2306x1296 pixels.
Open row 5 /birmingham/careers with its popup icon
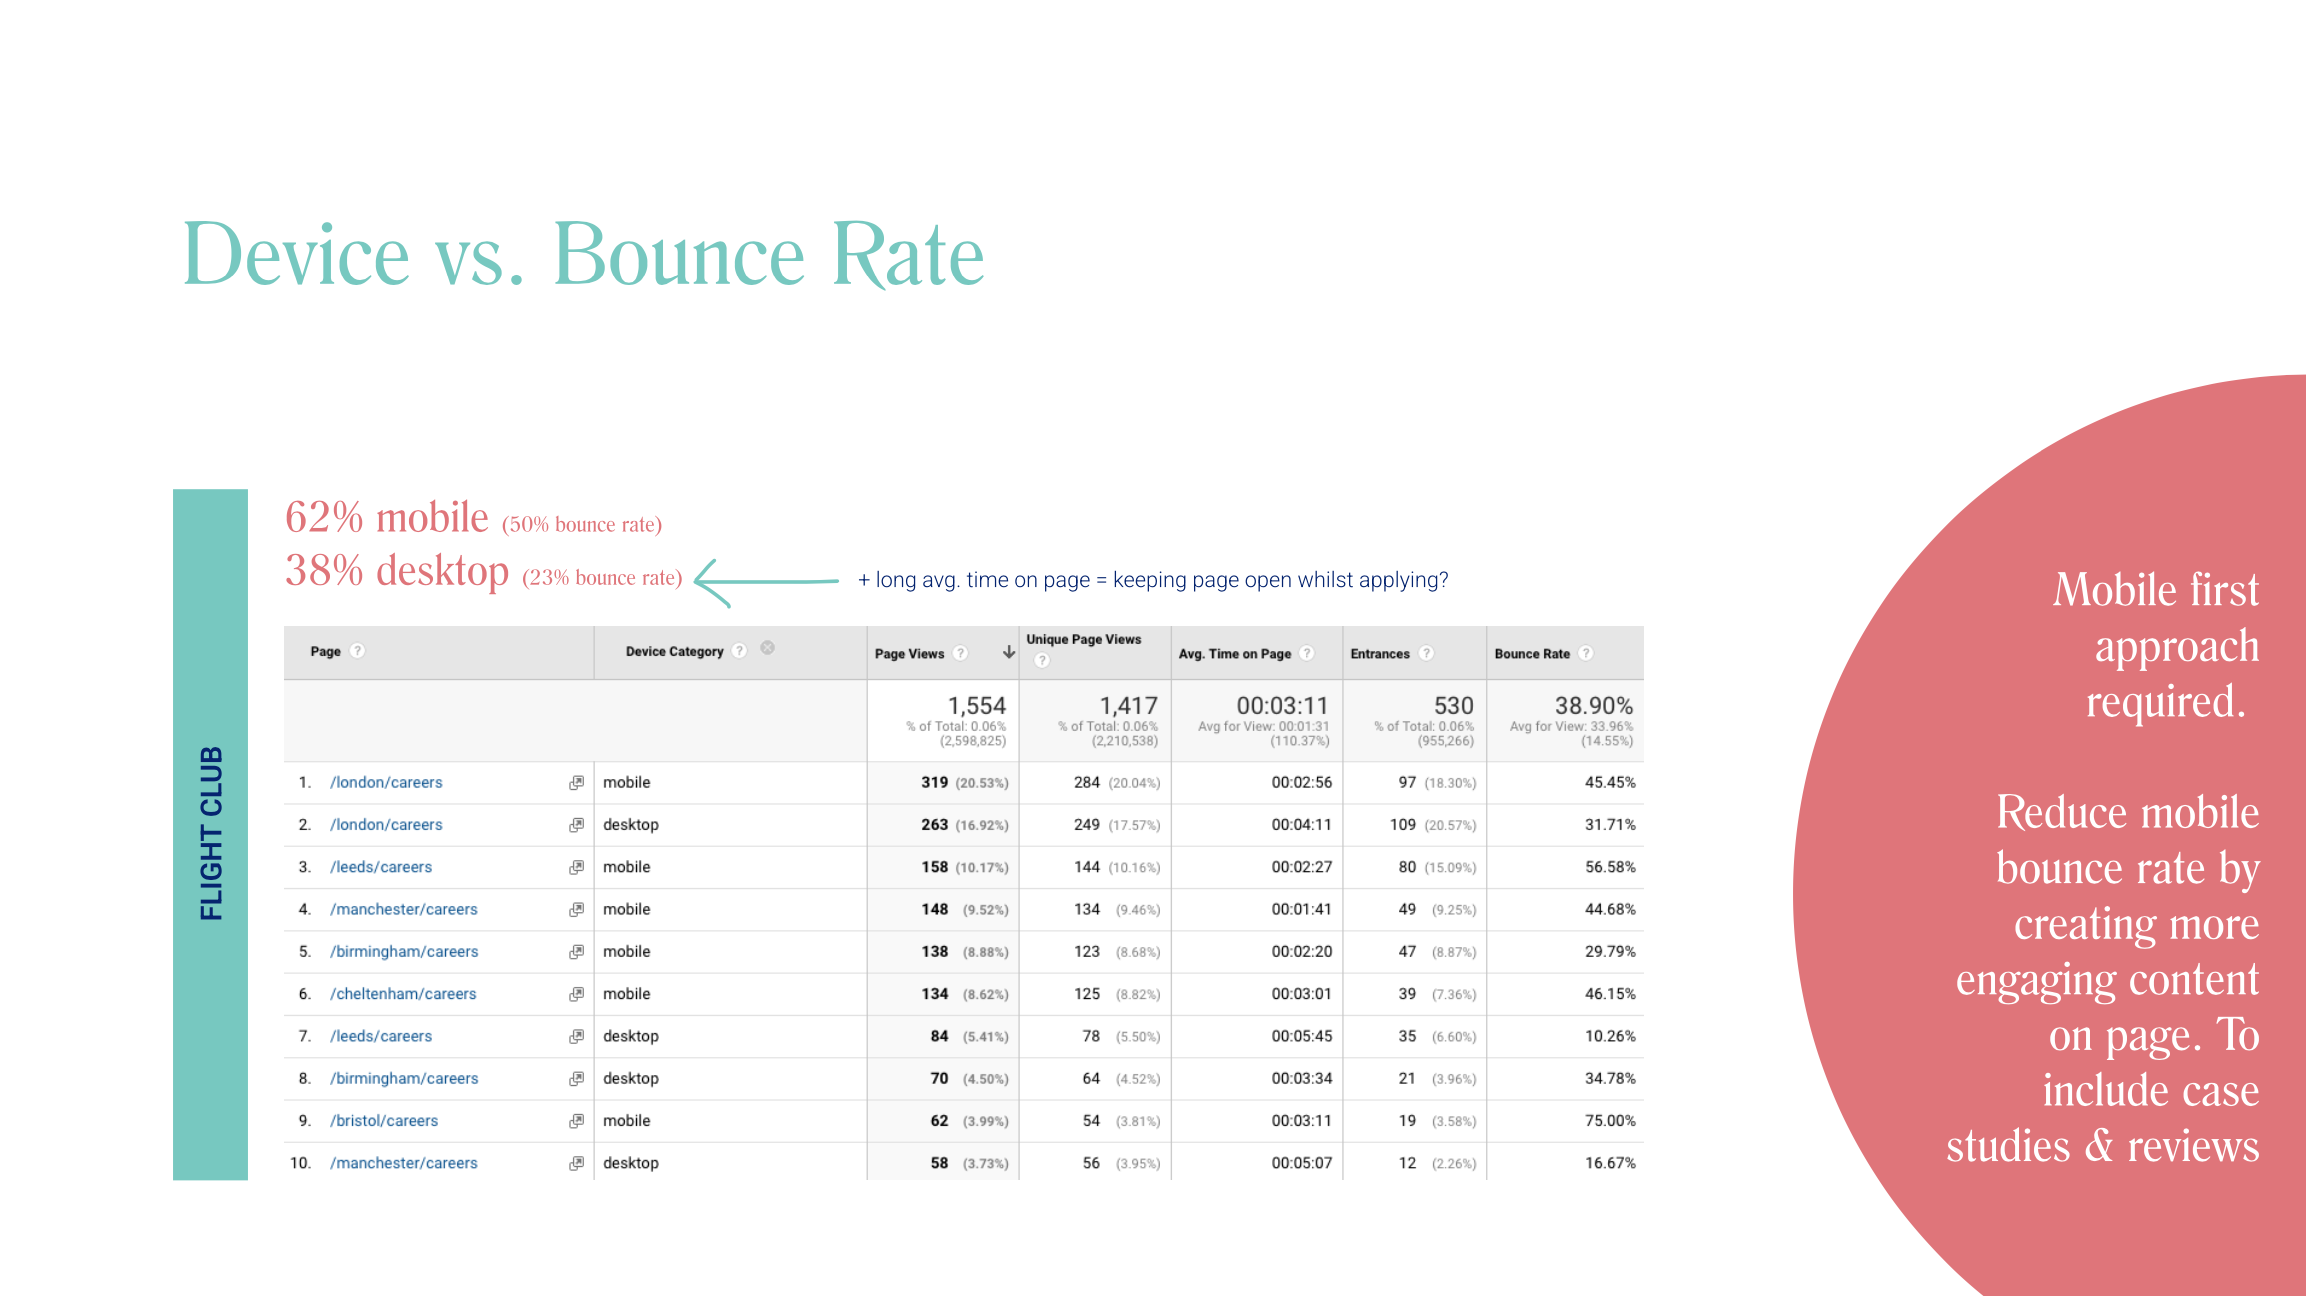click(576, 952)
